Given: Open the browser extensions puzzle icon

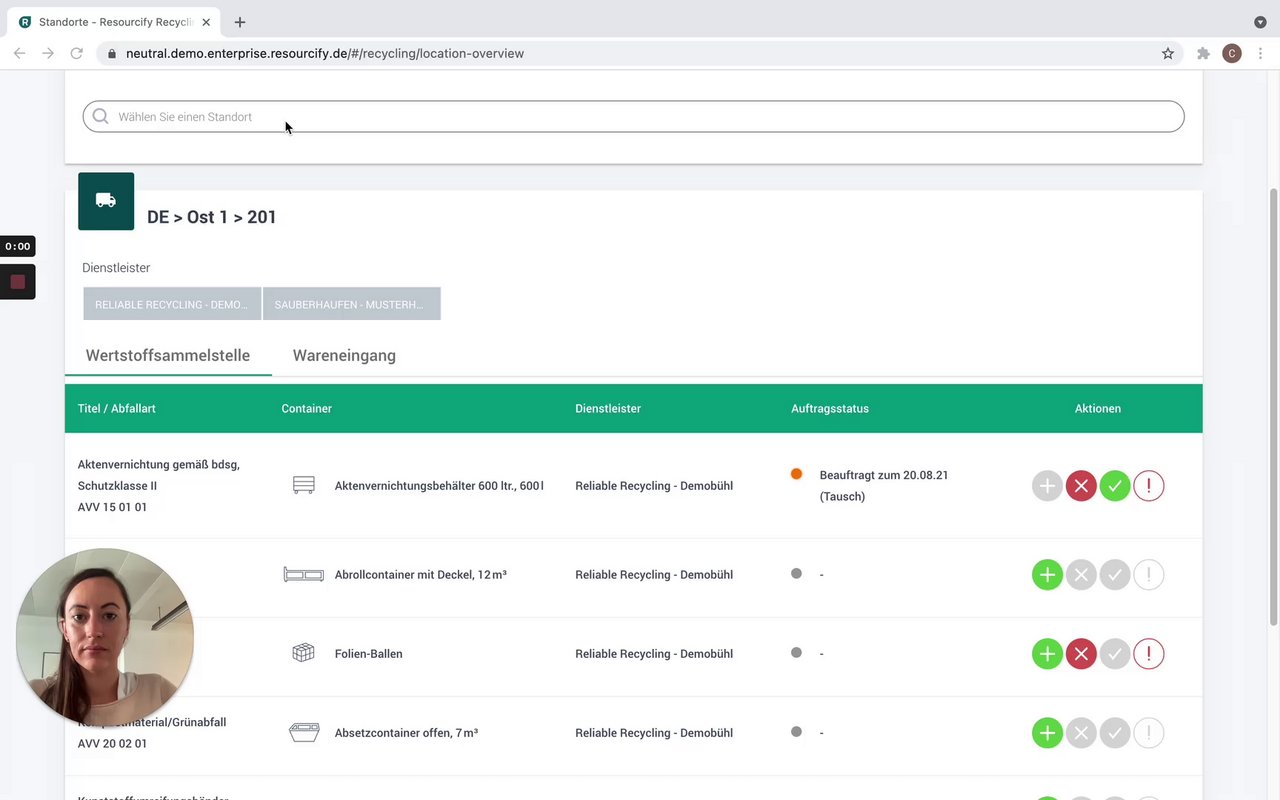Looking at the screenshot, I should click(1203, 54).
